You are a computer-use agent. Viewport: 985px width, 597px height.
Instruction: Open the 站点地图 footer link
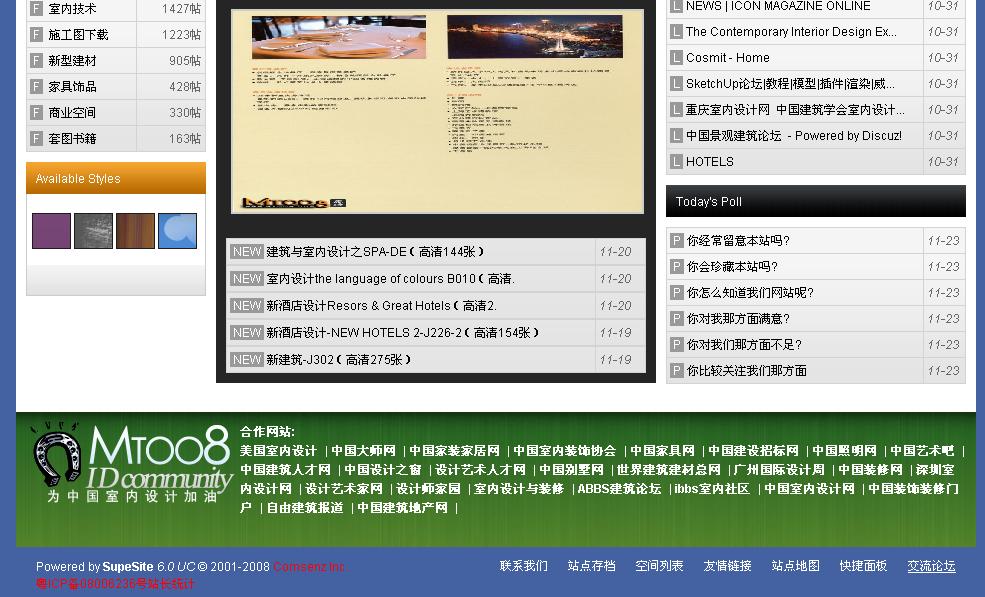point(795,566)
